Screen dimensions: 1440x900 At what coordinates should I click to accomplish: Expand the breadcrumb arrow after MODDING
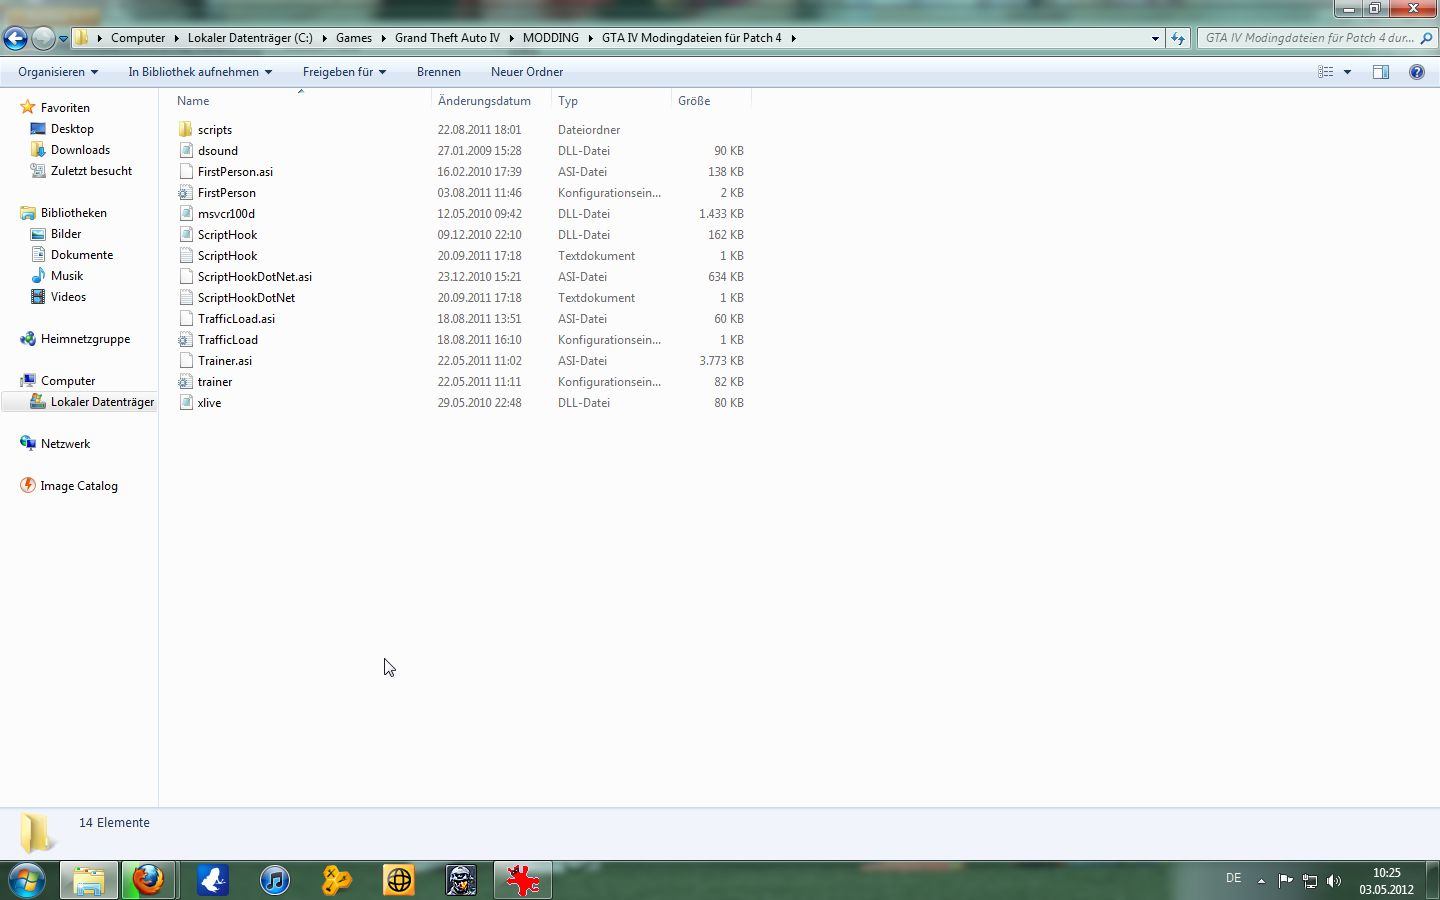[x=590, y=38]
